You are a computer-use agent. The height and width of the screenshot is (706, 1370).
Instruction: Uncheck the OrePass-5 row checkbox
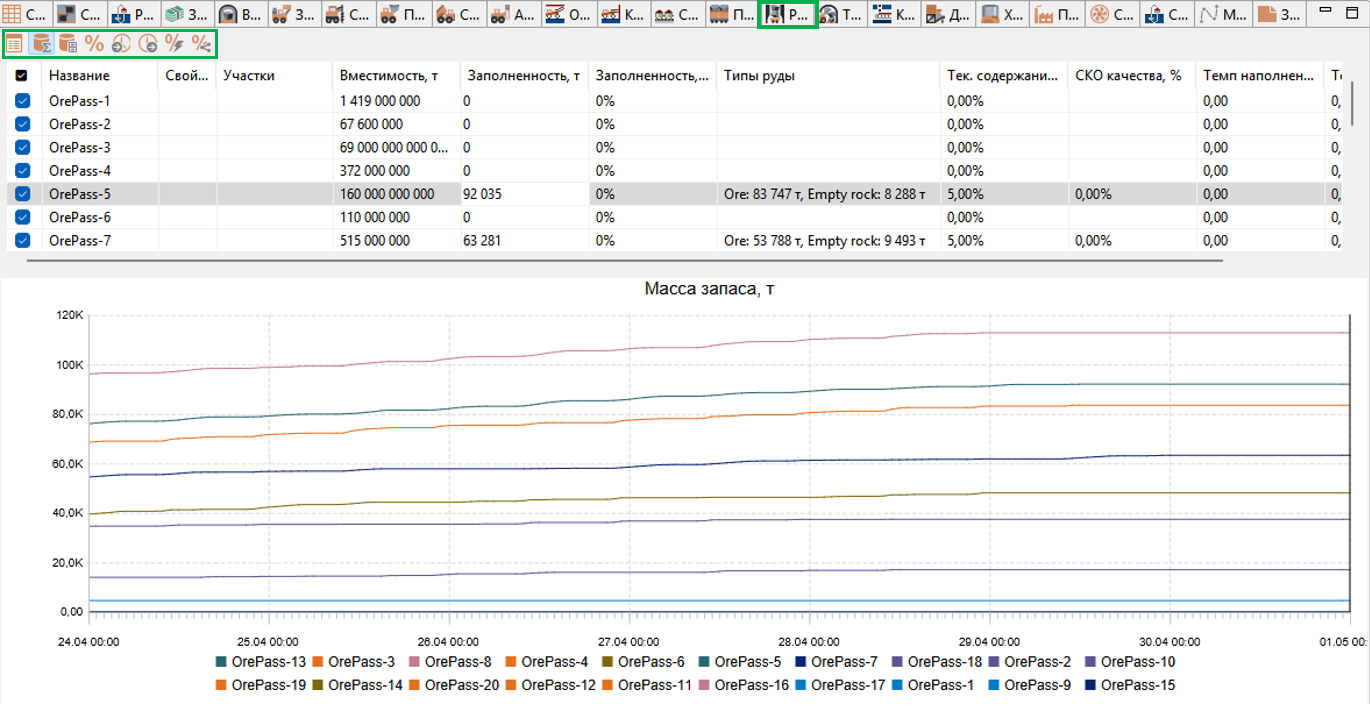point(23,194)
